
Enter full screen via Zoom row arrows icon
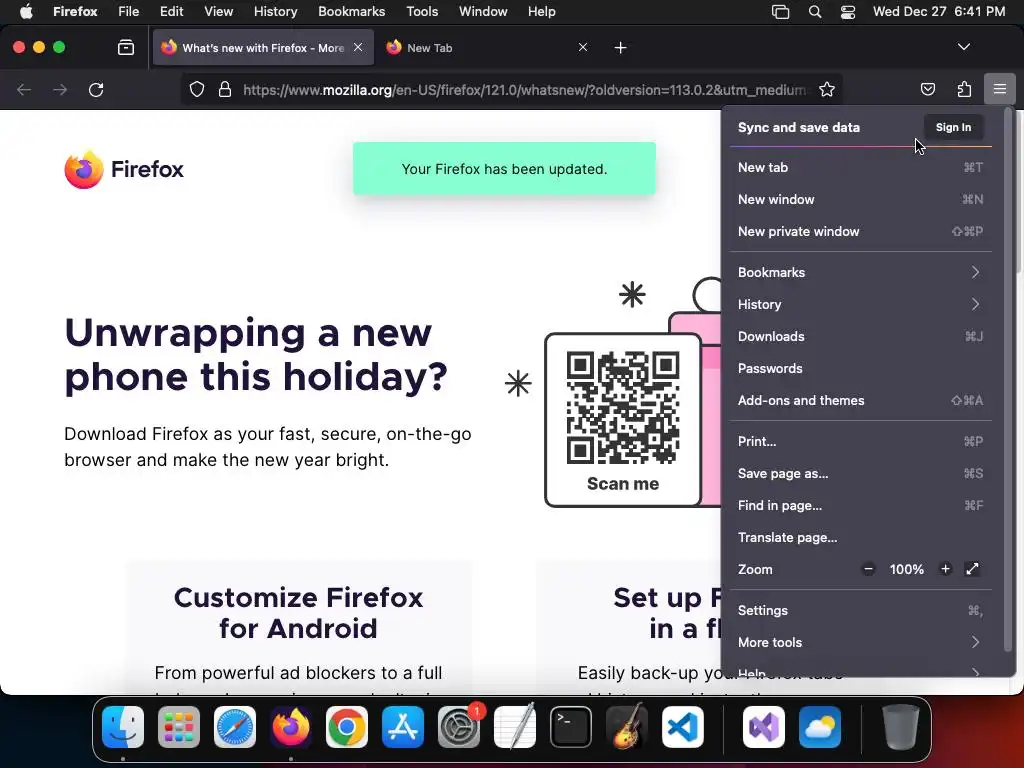(972, 569)
